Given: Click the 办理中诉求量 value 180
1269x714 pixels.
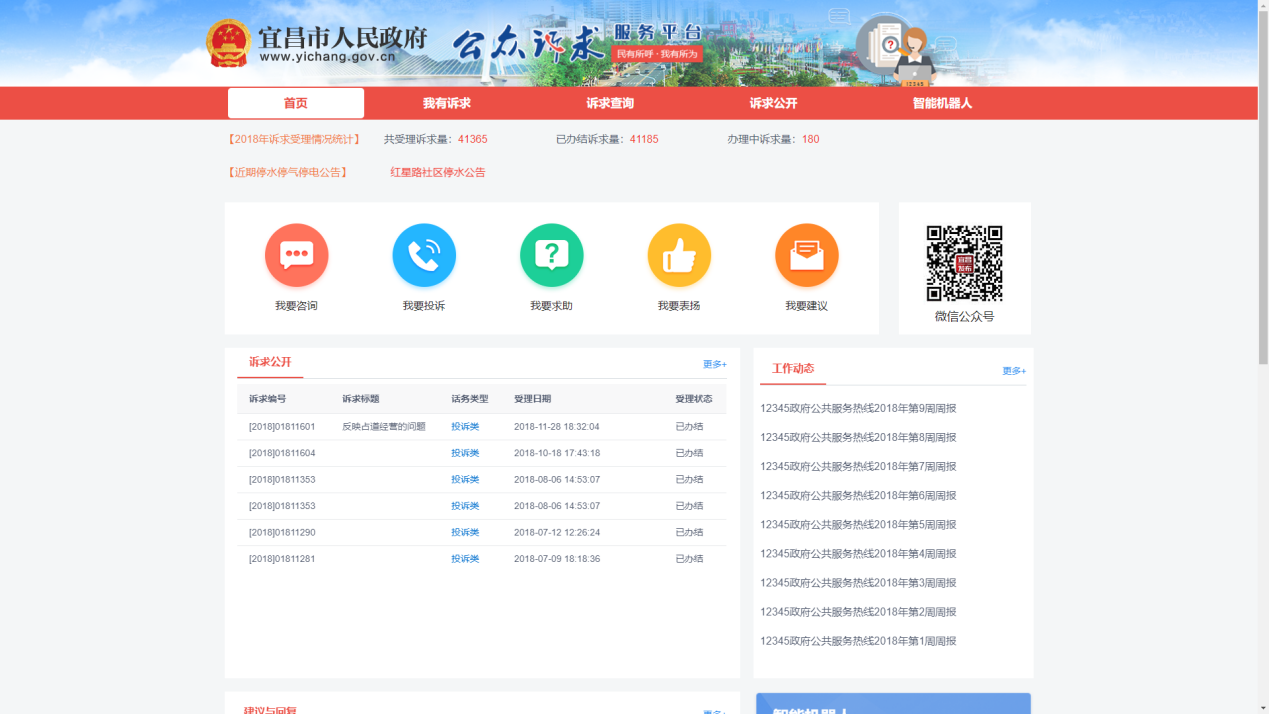Looking at the screenshot, I should click(x=810, y=139).
